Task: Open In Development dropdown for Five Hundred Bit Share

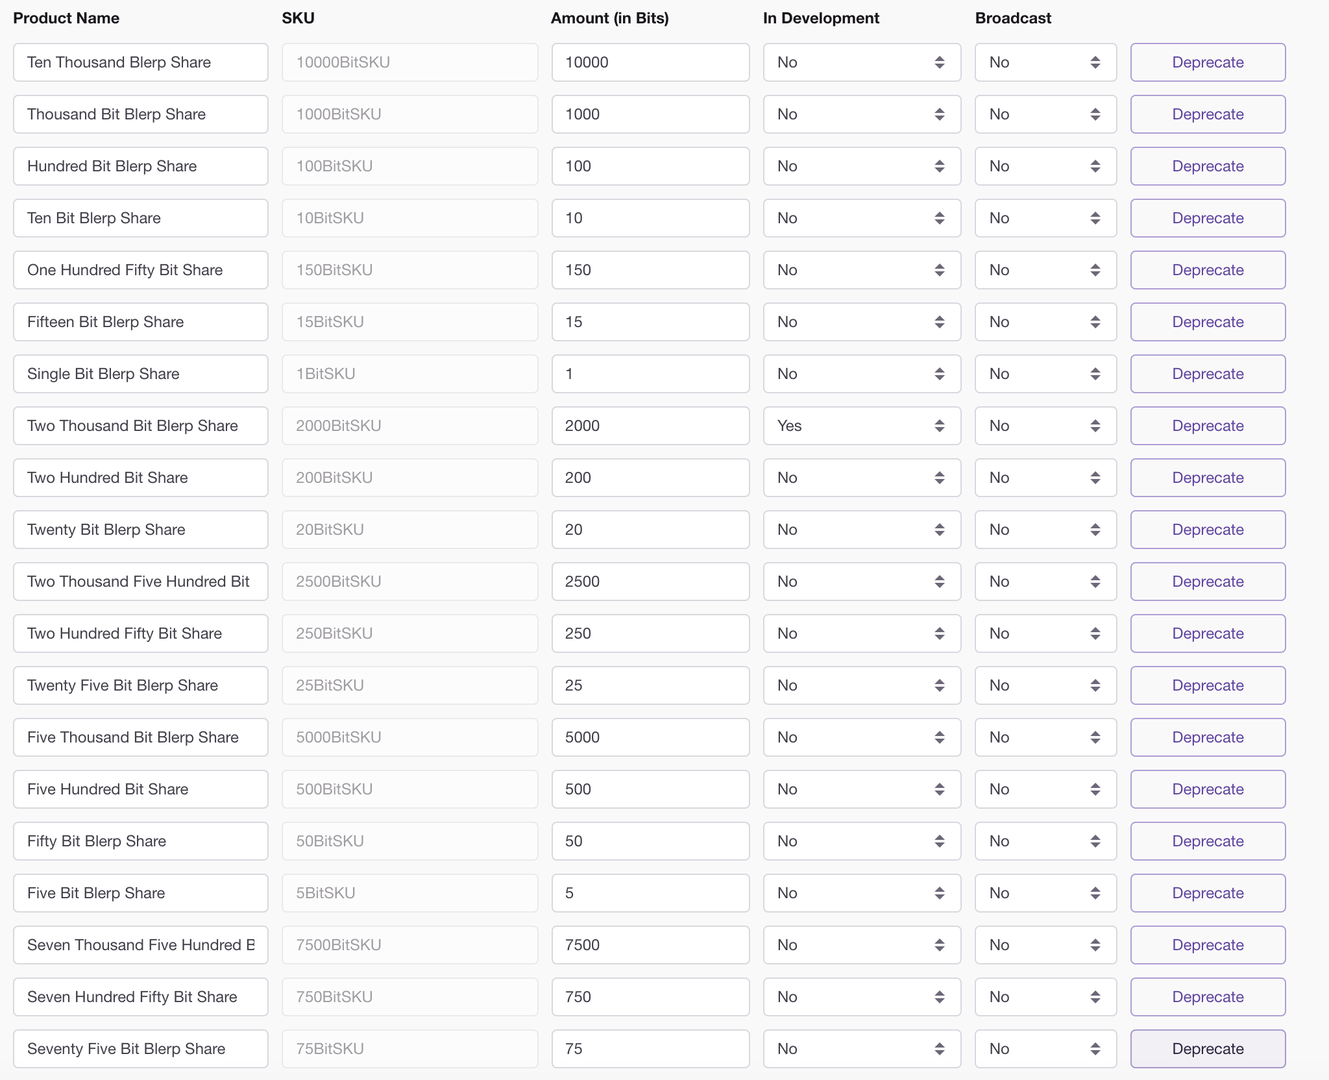Action: [x=861, y=789]
